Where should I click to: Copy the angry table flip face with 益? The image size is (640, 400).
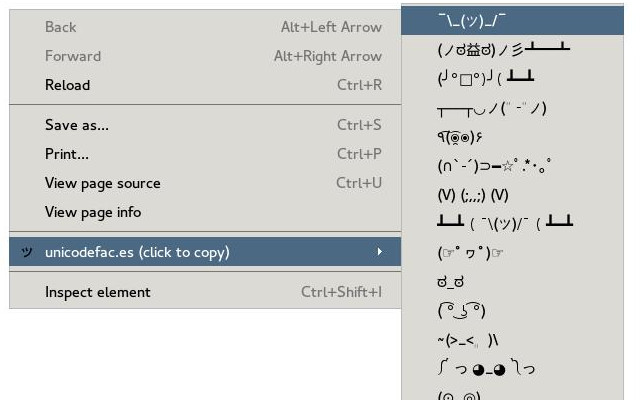512,49
